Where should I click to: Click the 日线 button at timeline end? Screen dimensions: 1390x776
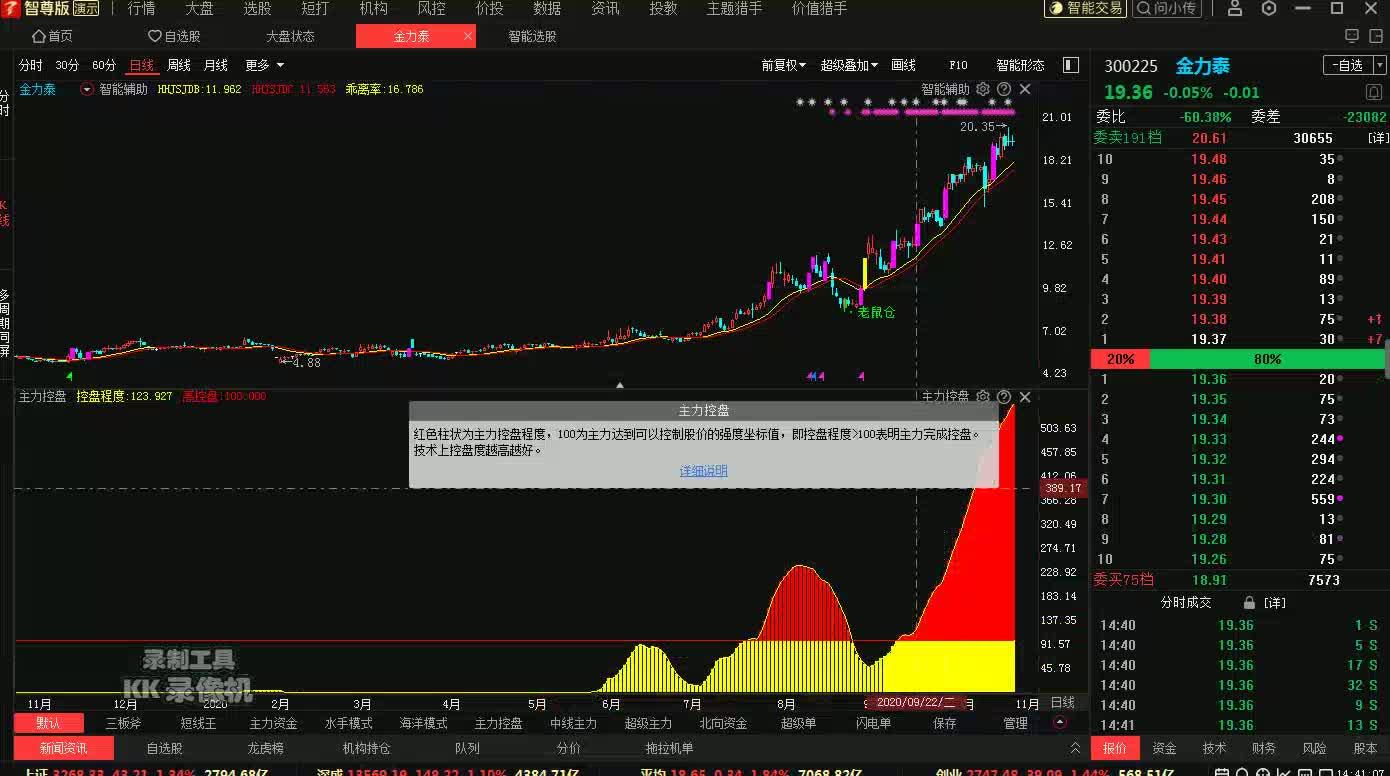pyautogui.click(x=1063, y=702)
